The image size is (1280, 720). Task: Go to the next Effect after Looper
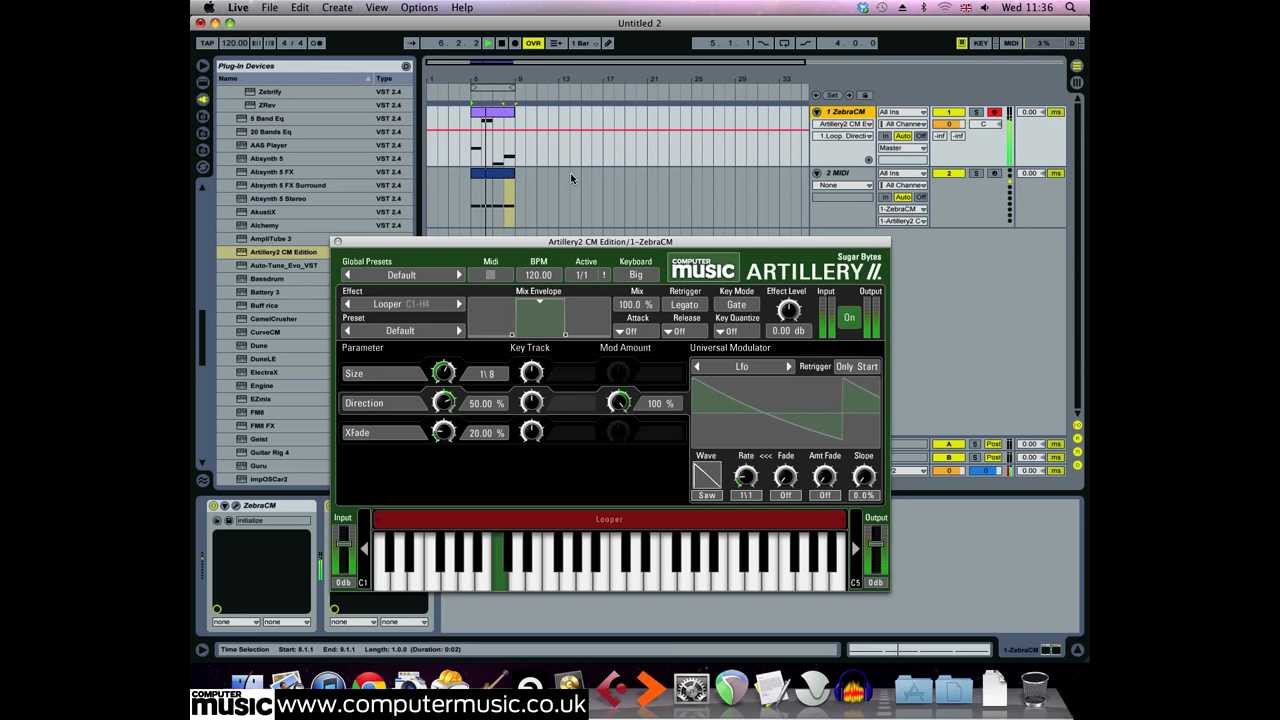(459, 304)
